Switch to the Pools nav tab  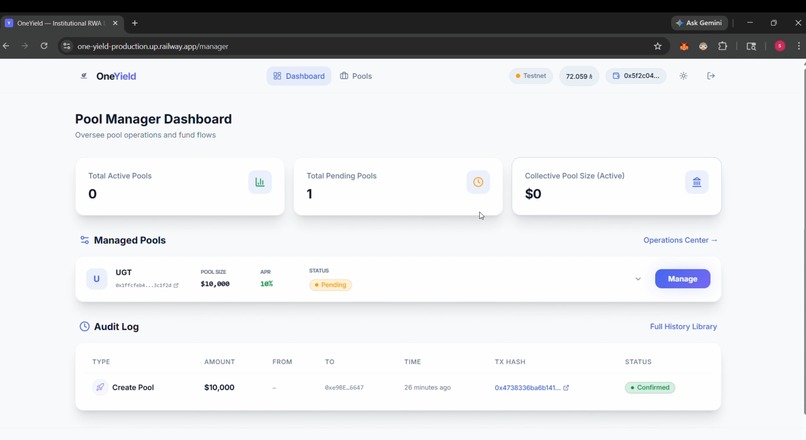tap(356, 76)
